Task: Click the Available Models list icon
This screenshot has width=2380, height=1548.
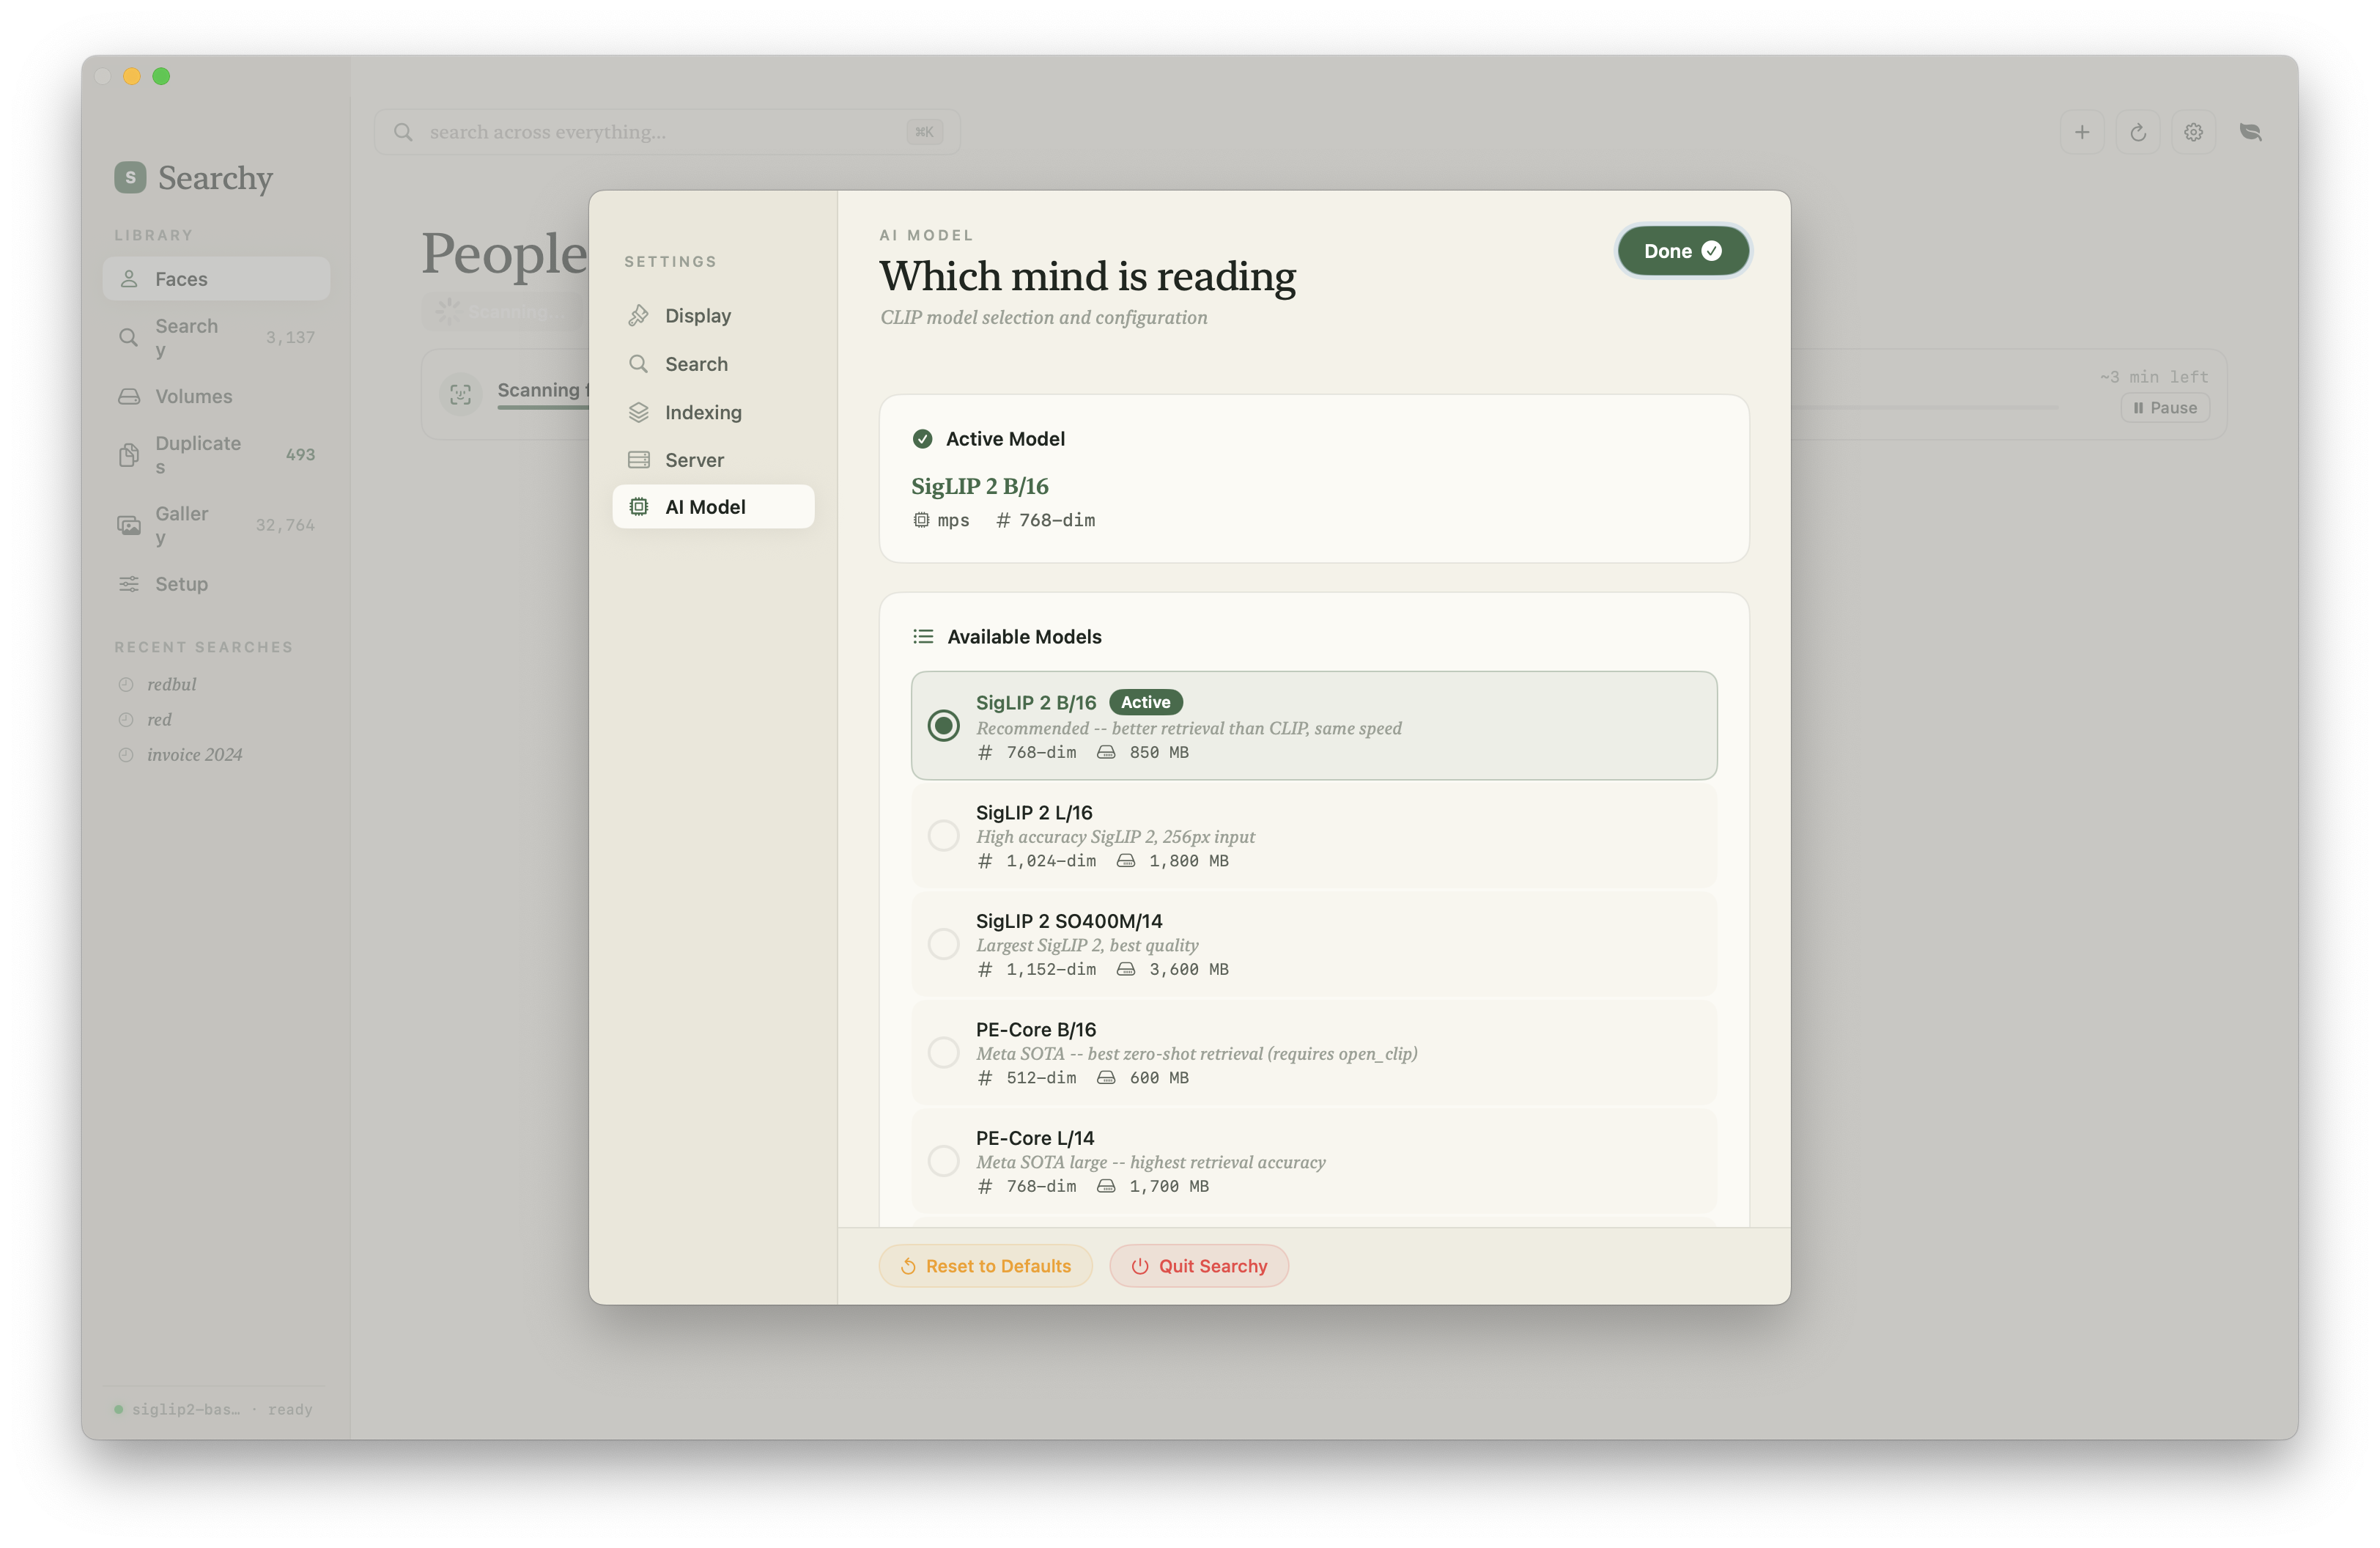Action: click(x=923, y=637)
